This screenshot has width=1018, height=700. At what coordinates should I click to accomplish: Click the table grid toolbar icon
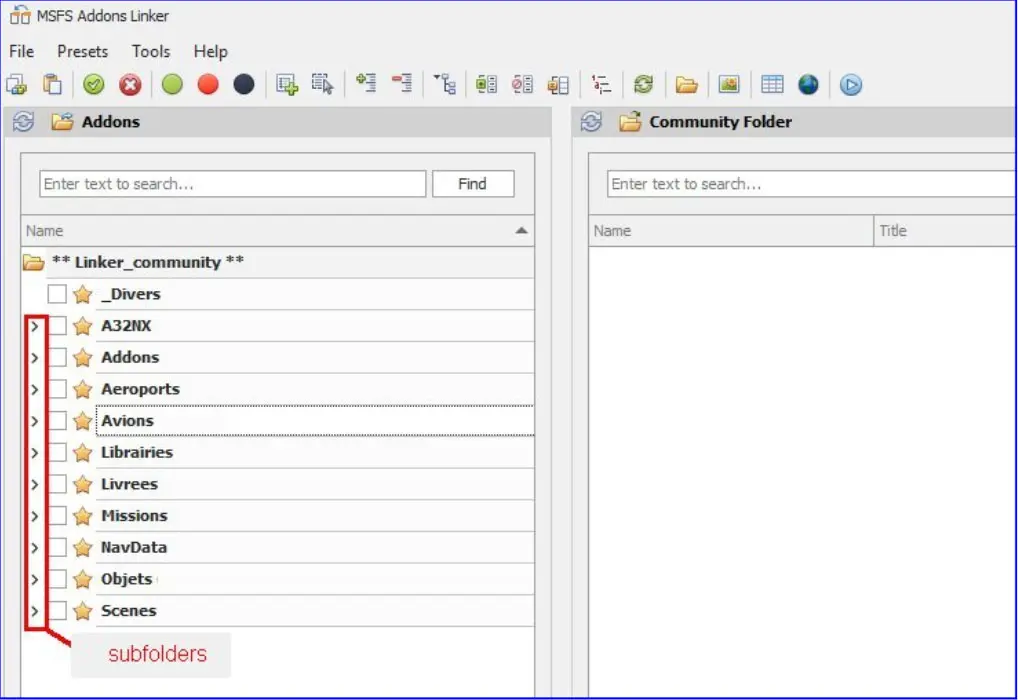pyautogui.click(x=772, y=84)
